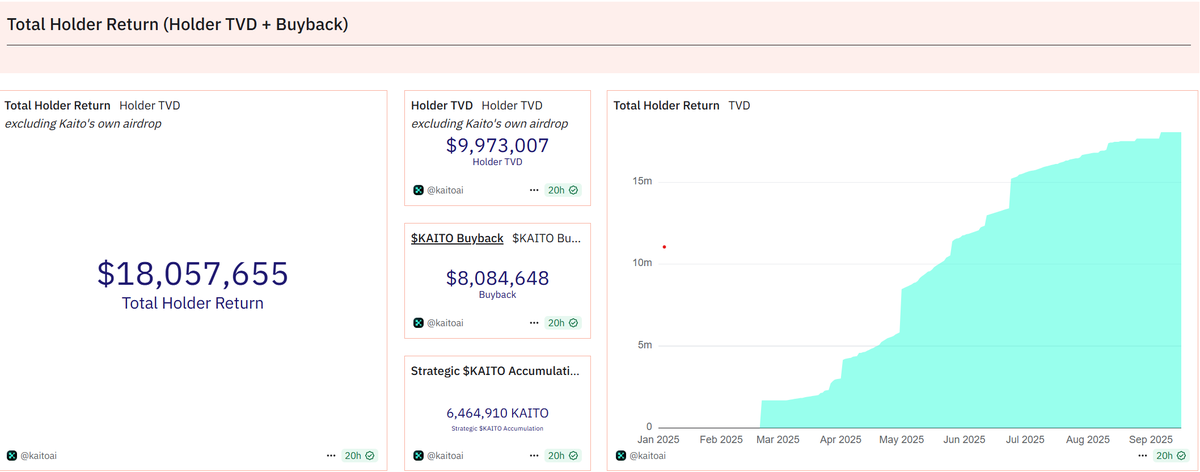Click the kaitoai avatar below the area chart
Image resolution: width=1200 pixels, height=472 pixels.
(x=621, y=455)
